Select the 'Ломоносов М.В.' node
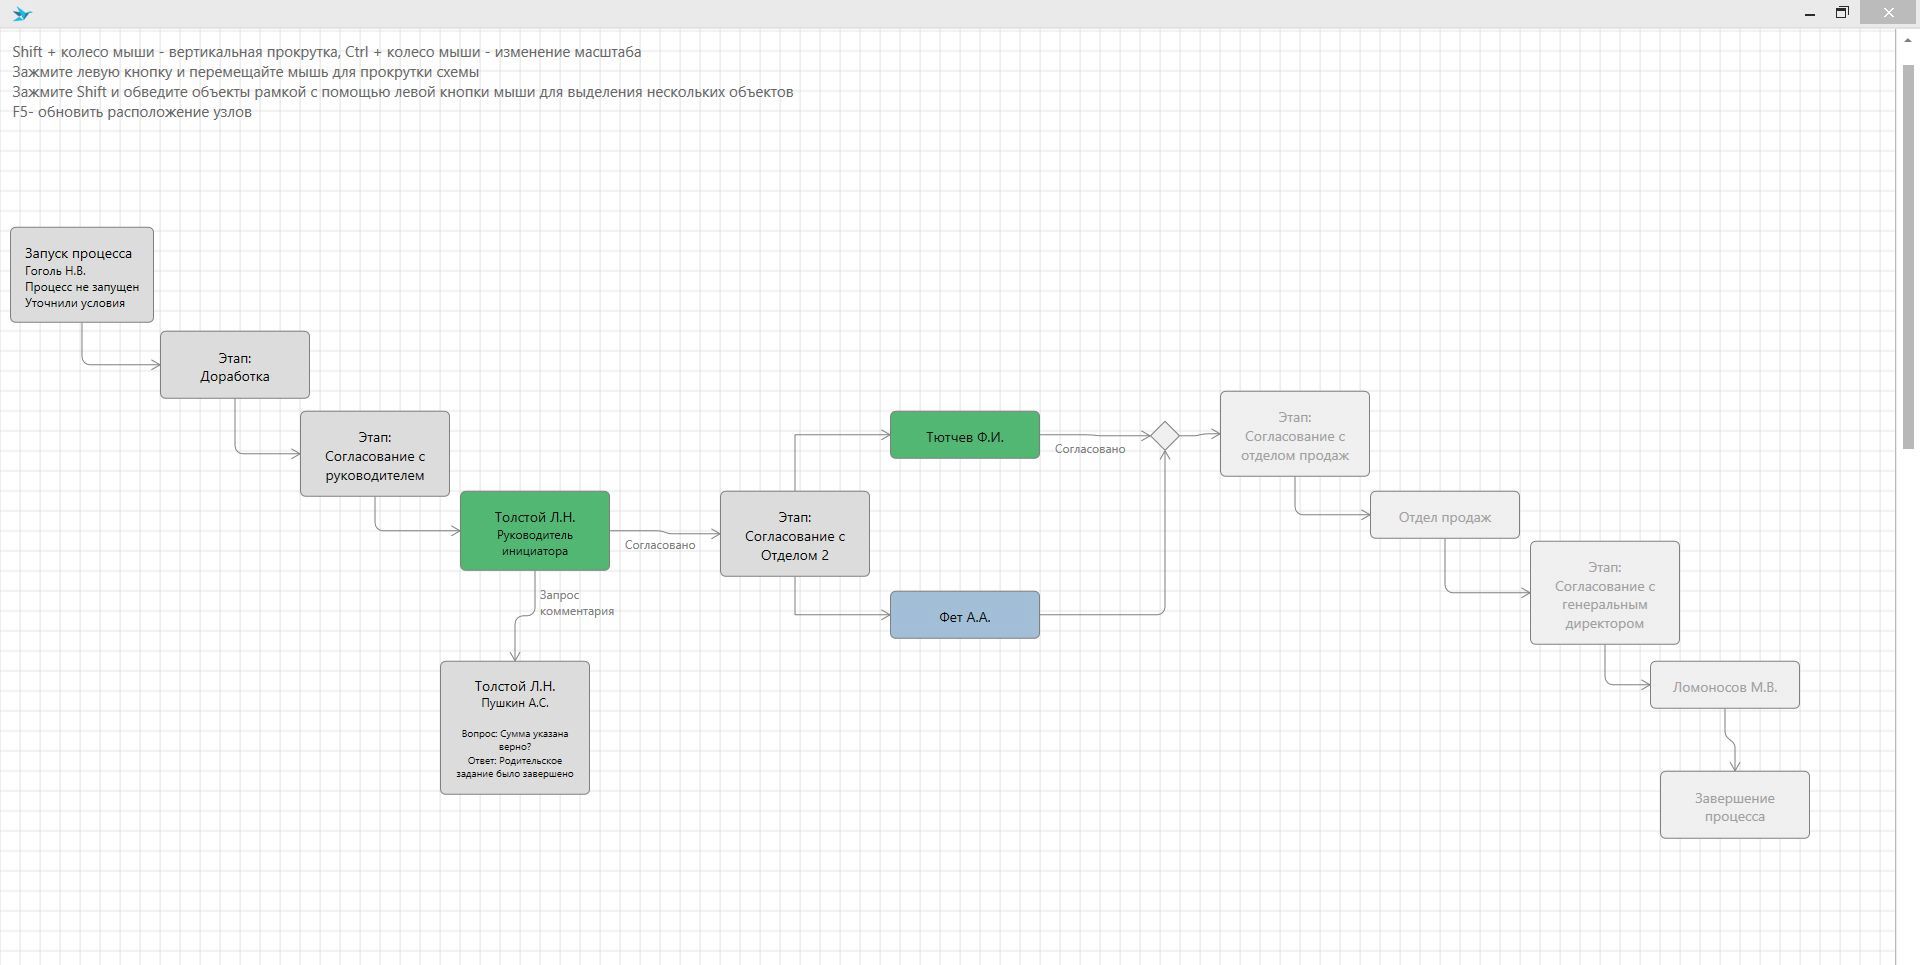1920x965 pixels. pos(1725,686)
